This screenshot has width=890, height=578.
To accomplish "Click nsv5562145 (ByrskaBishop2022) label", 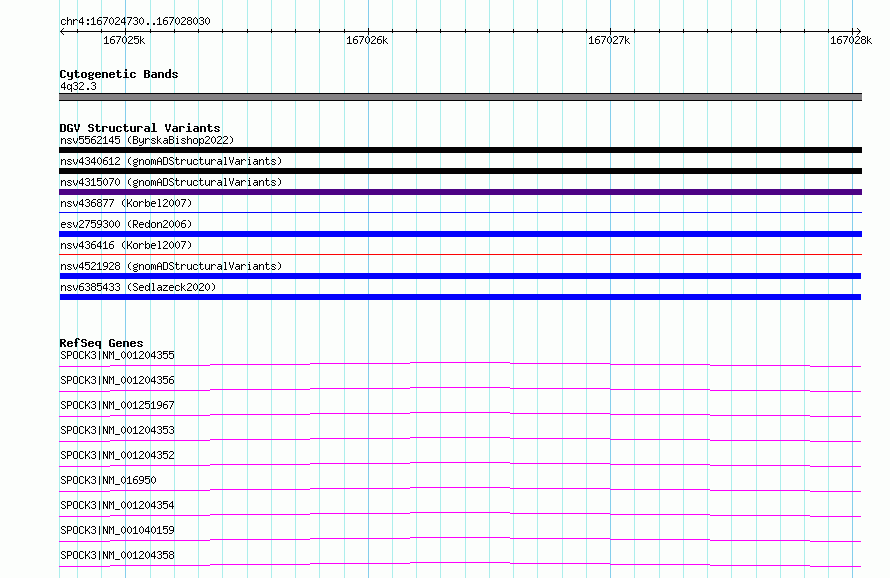I will pos(147,140).
